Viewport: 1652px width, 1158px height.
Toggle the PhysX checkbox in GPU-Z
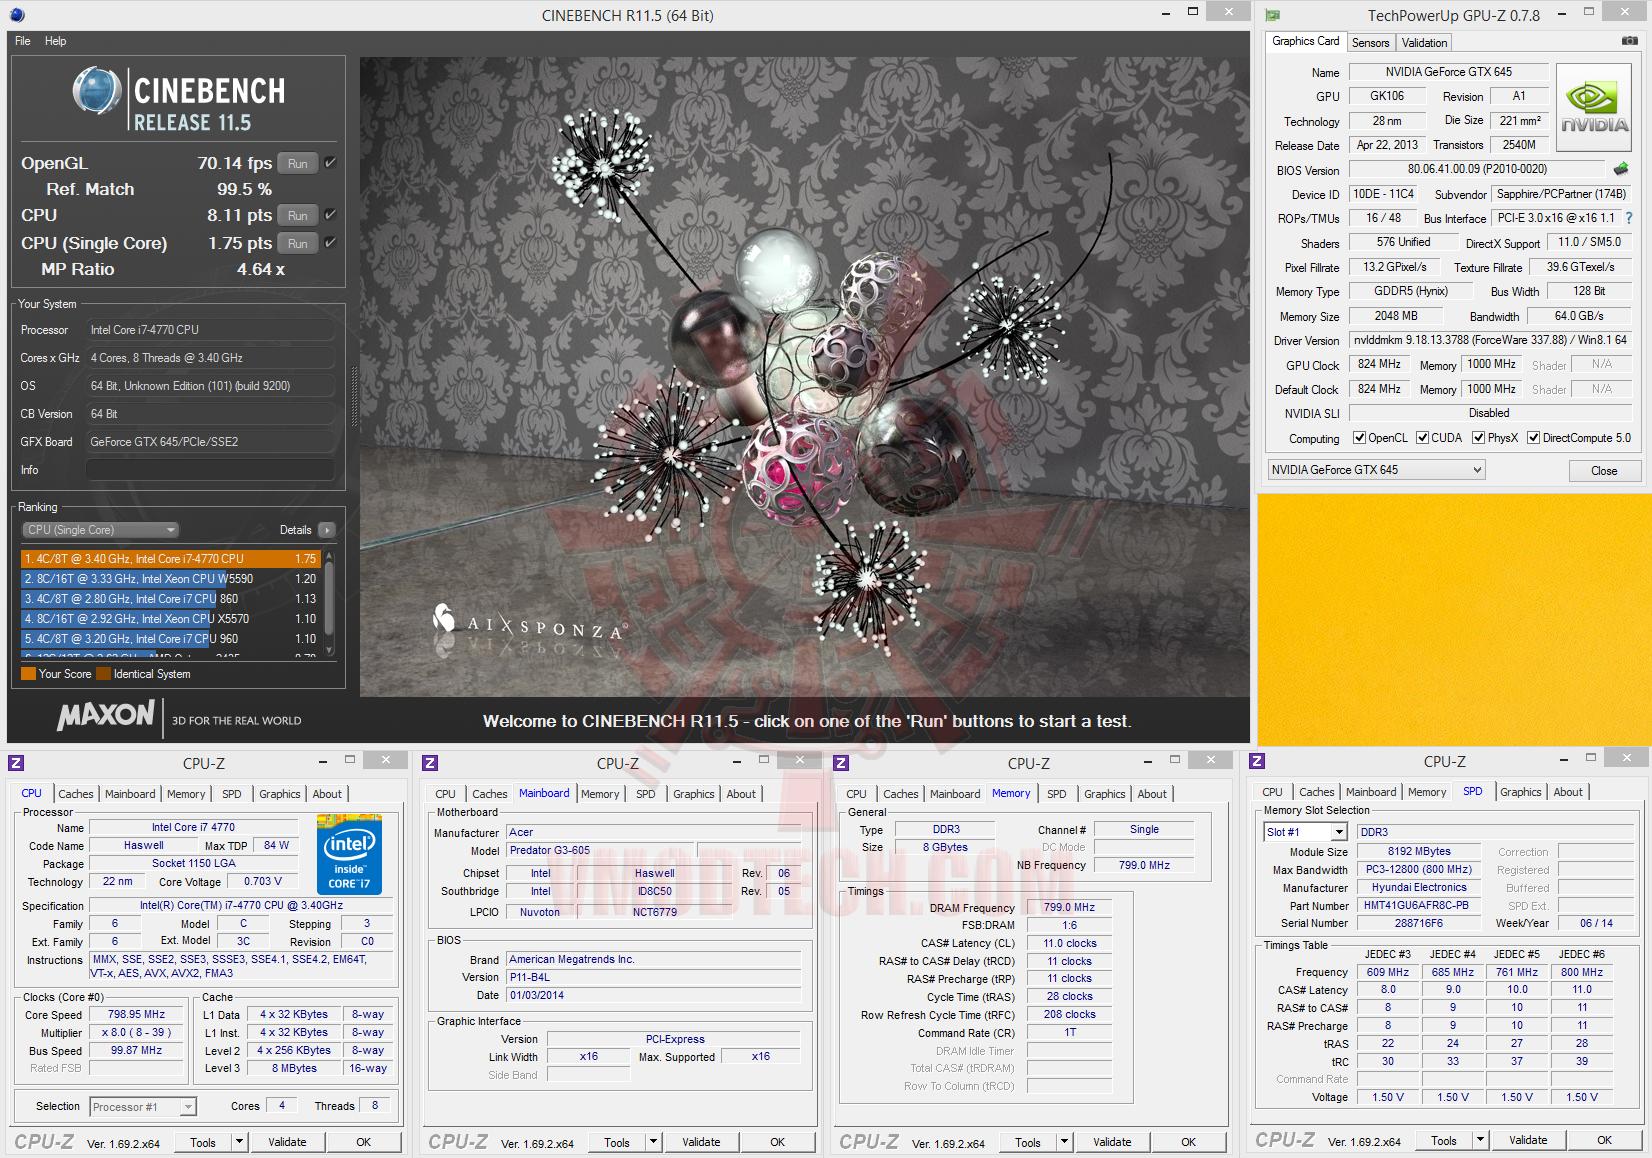click(x=1479, y=438)
